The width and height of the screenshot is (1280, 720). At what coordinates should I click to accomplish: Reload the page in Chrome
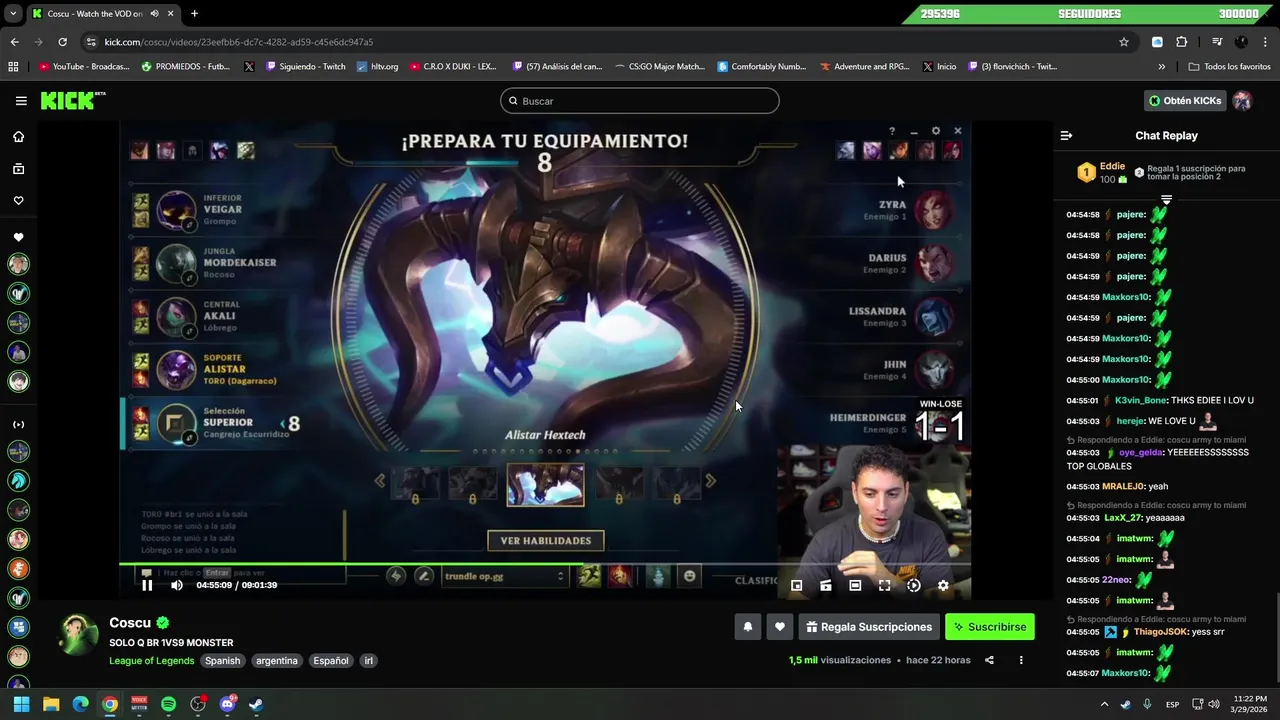(x=62, y=42)
